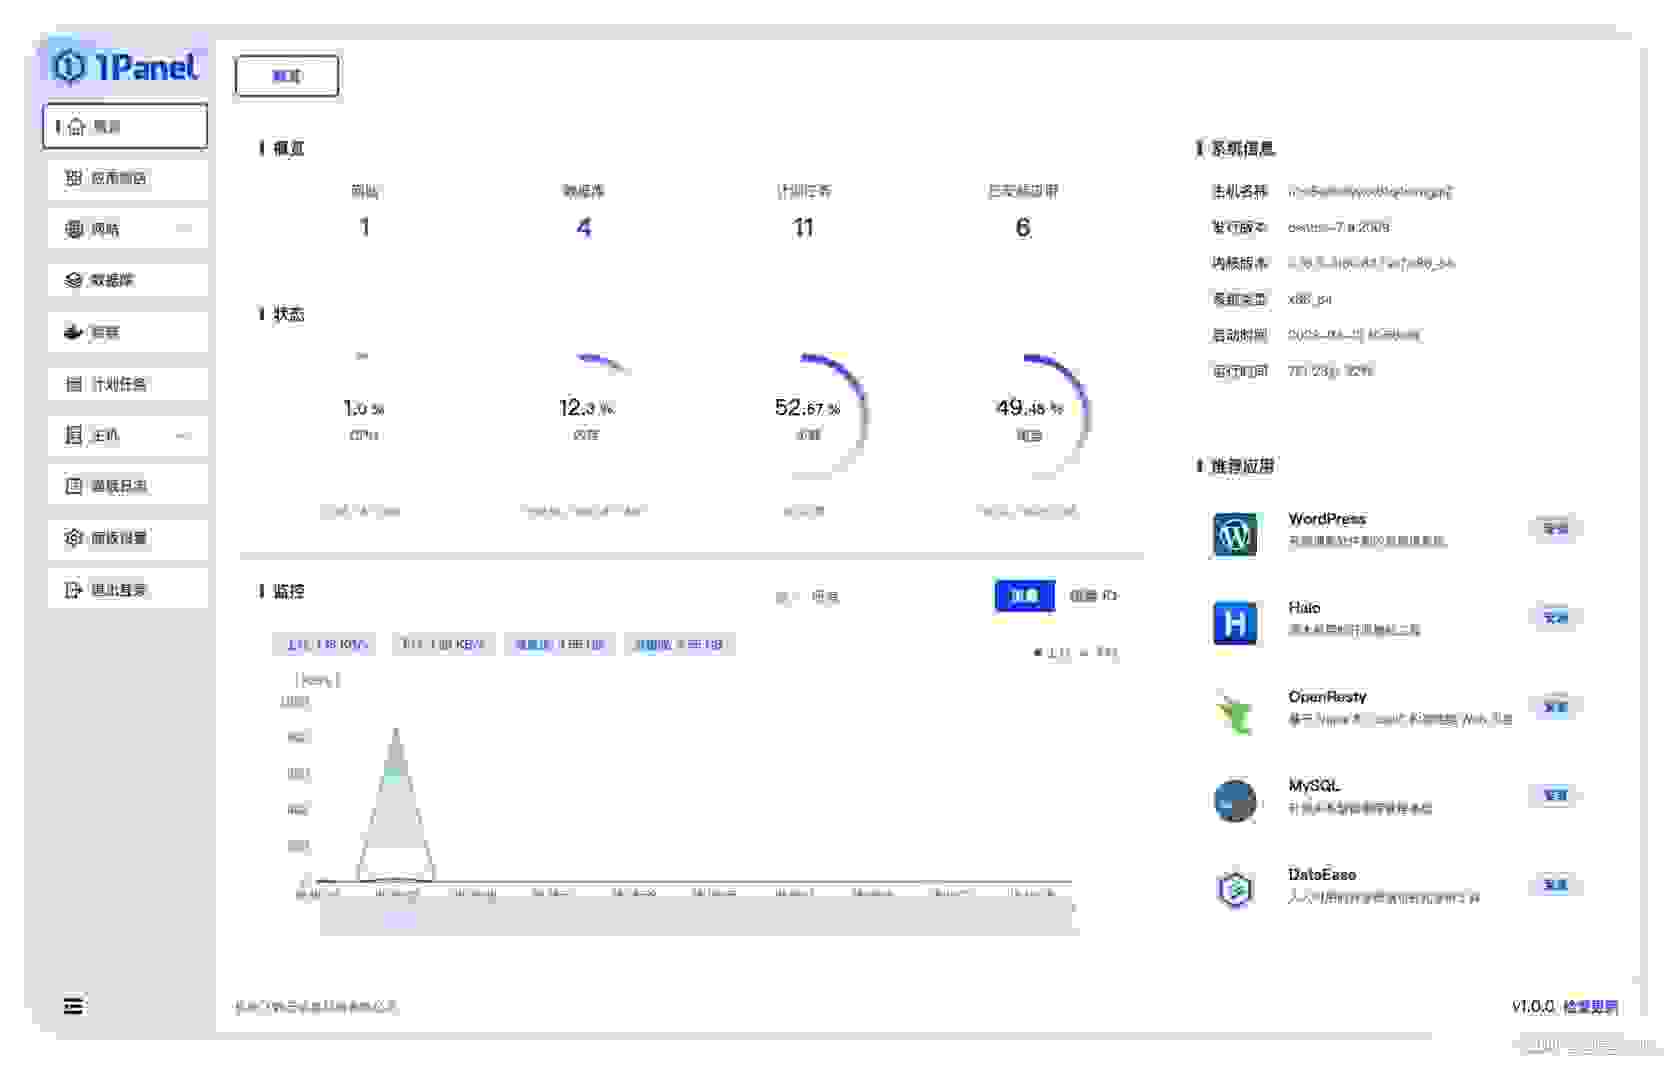The width and height of the screenshot is (1676, 1065).
Task: Click the scheduled tasks count 11
Action: 803,228
